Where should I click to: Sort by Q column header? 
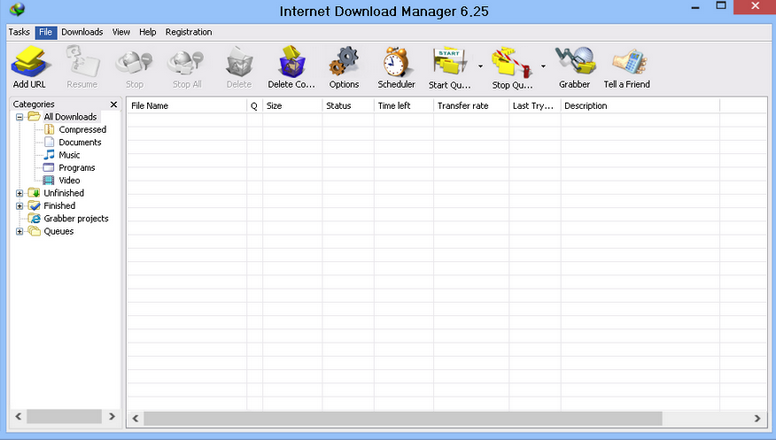[x=254, y=106]
